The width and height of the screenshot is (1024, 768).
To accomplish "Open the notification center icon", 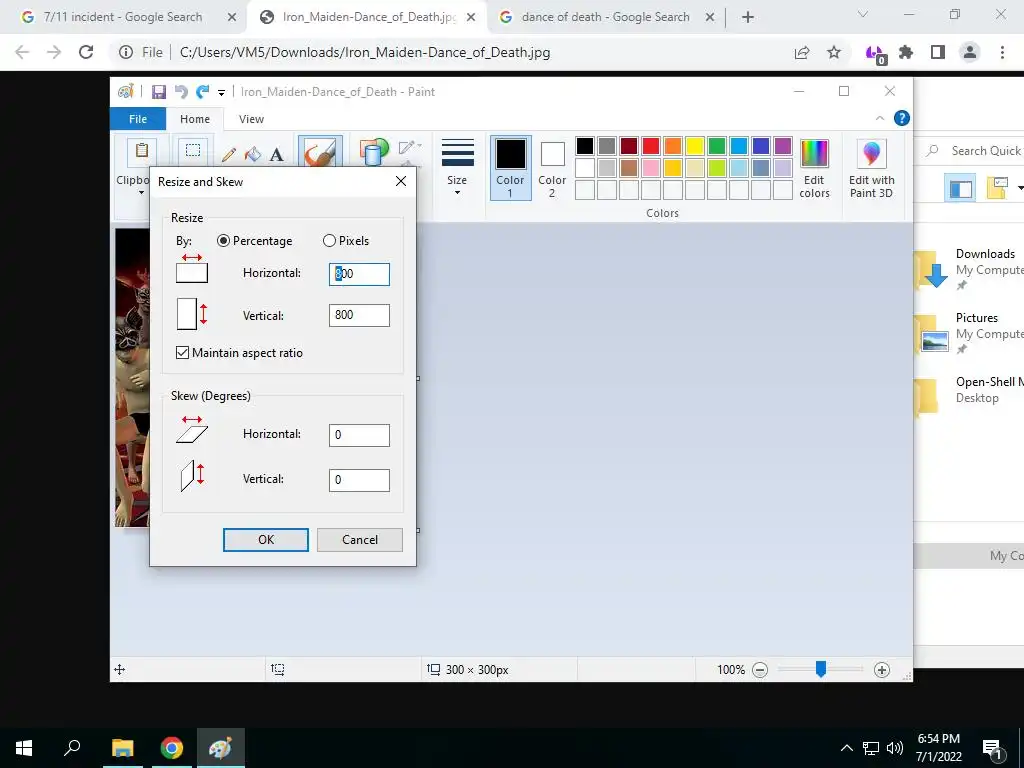I will click(x=992, y=748).
